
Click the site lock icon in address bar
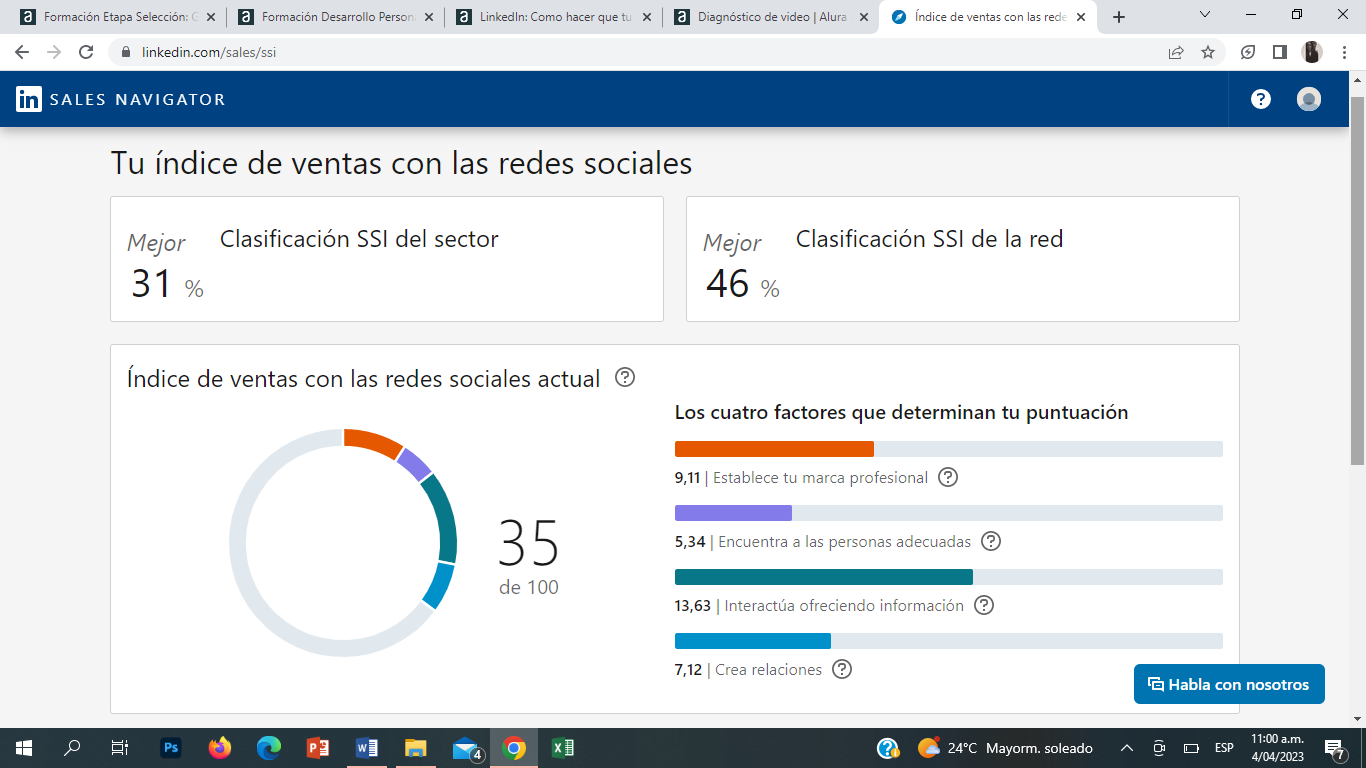tap(126, 52)
